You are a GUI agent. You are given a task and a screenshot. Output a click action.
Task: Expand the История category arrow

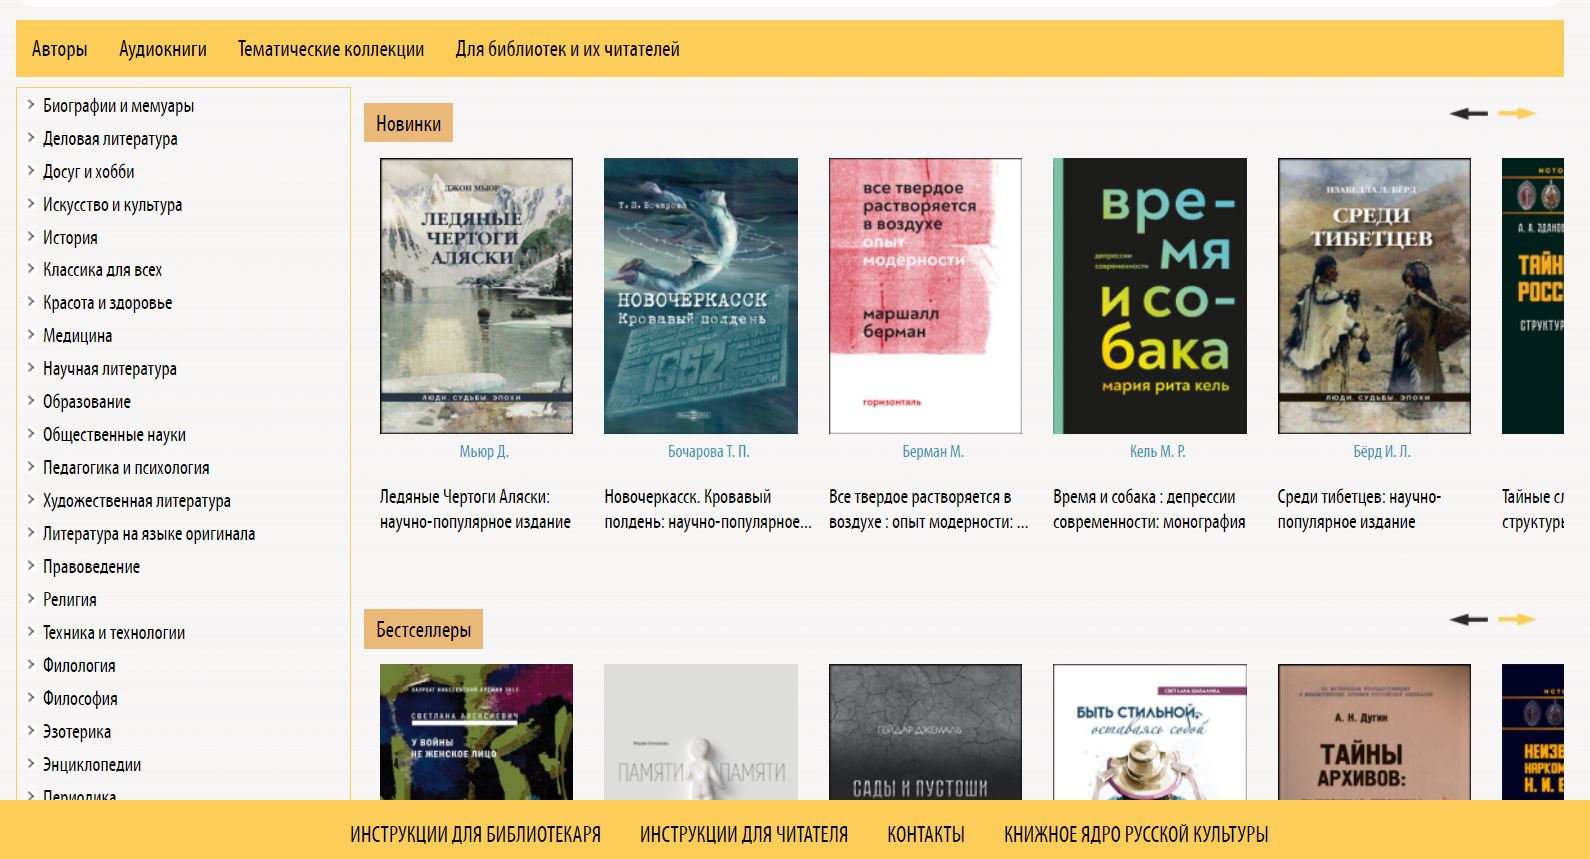(31, 236)
